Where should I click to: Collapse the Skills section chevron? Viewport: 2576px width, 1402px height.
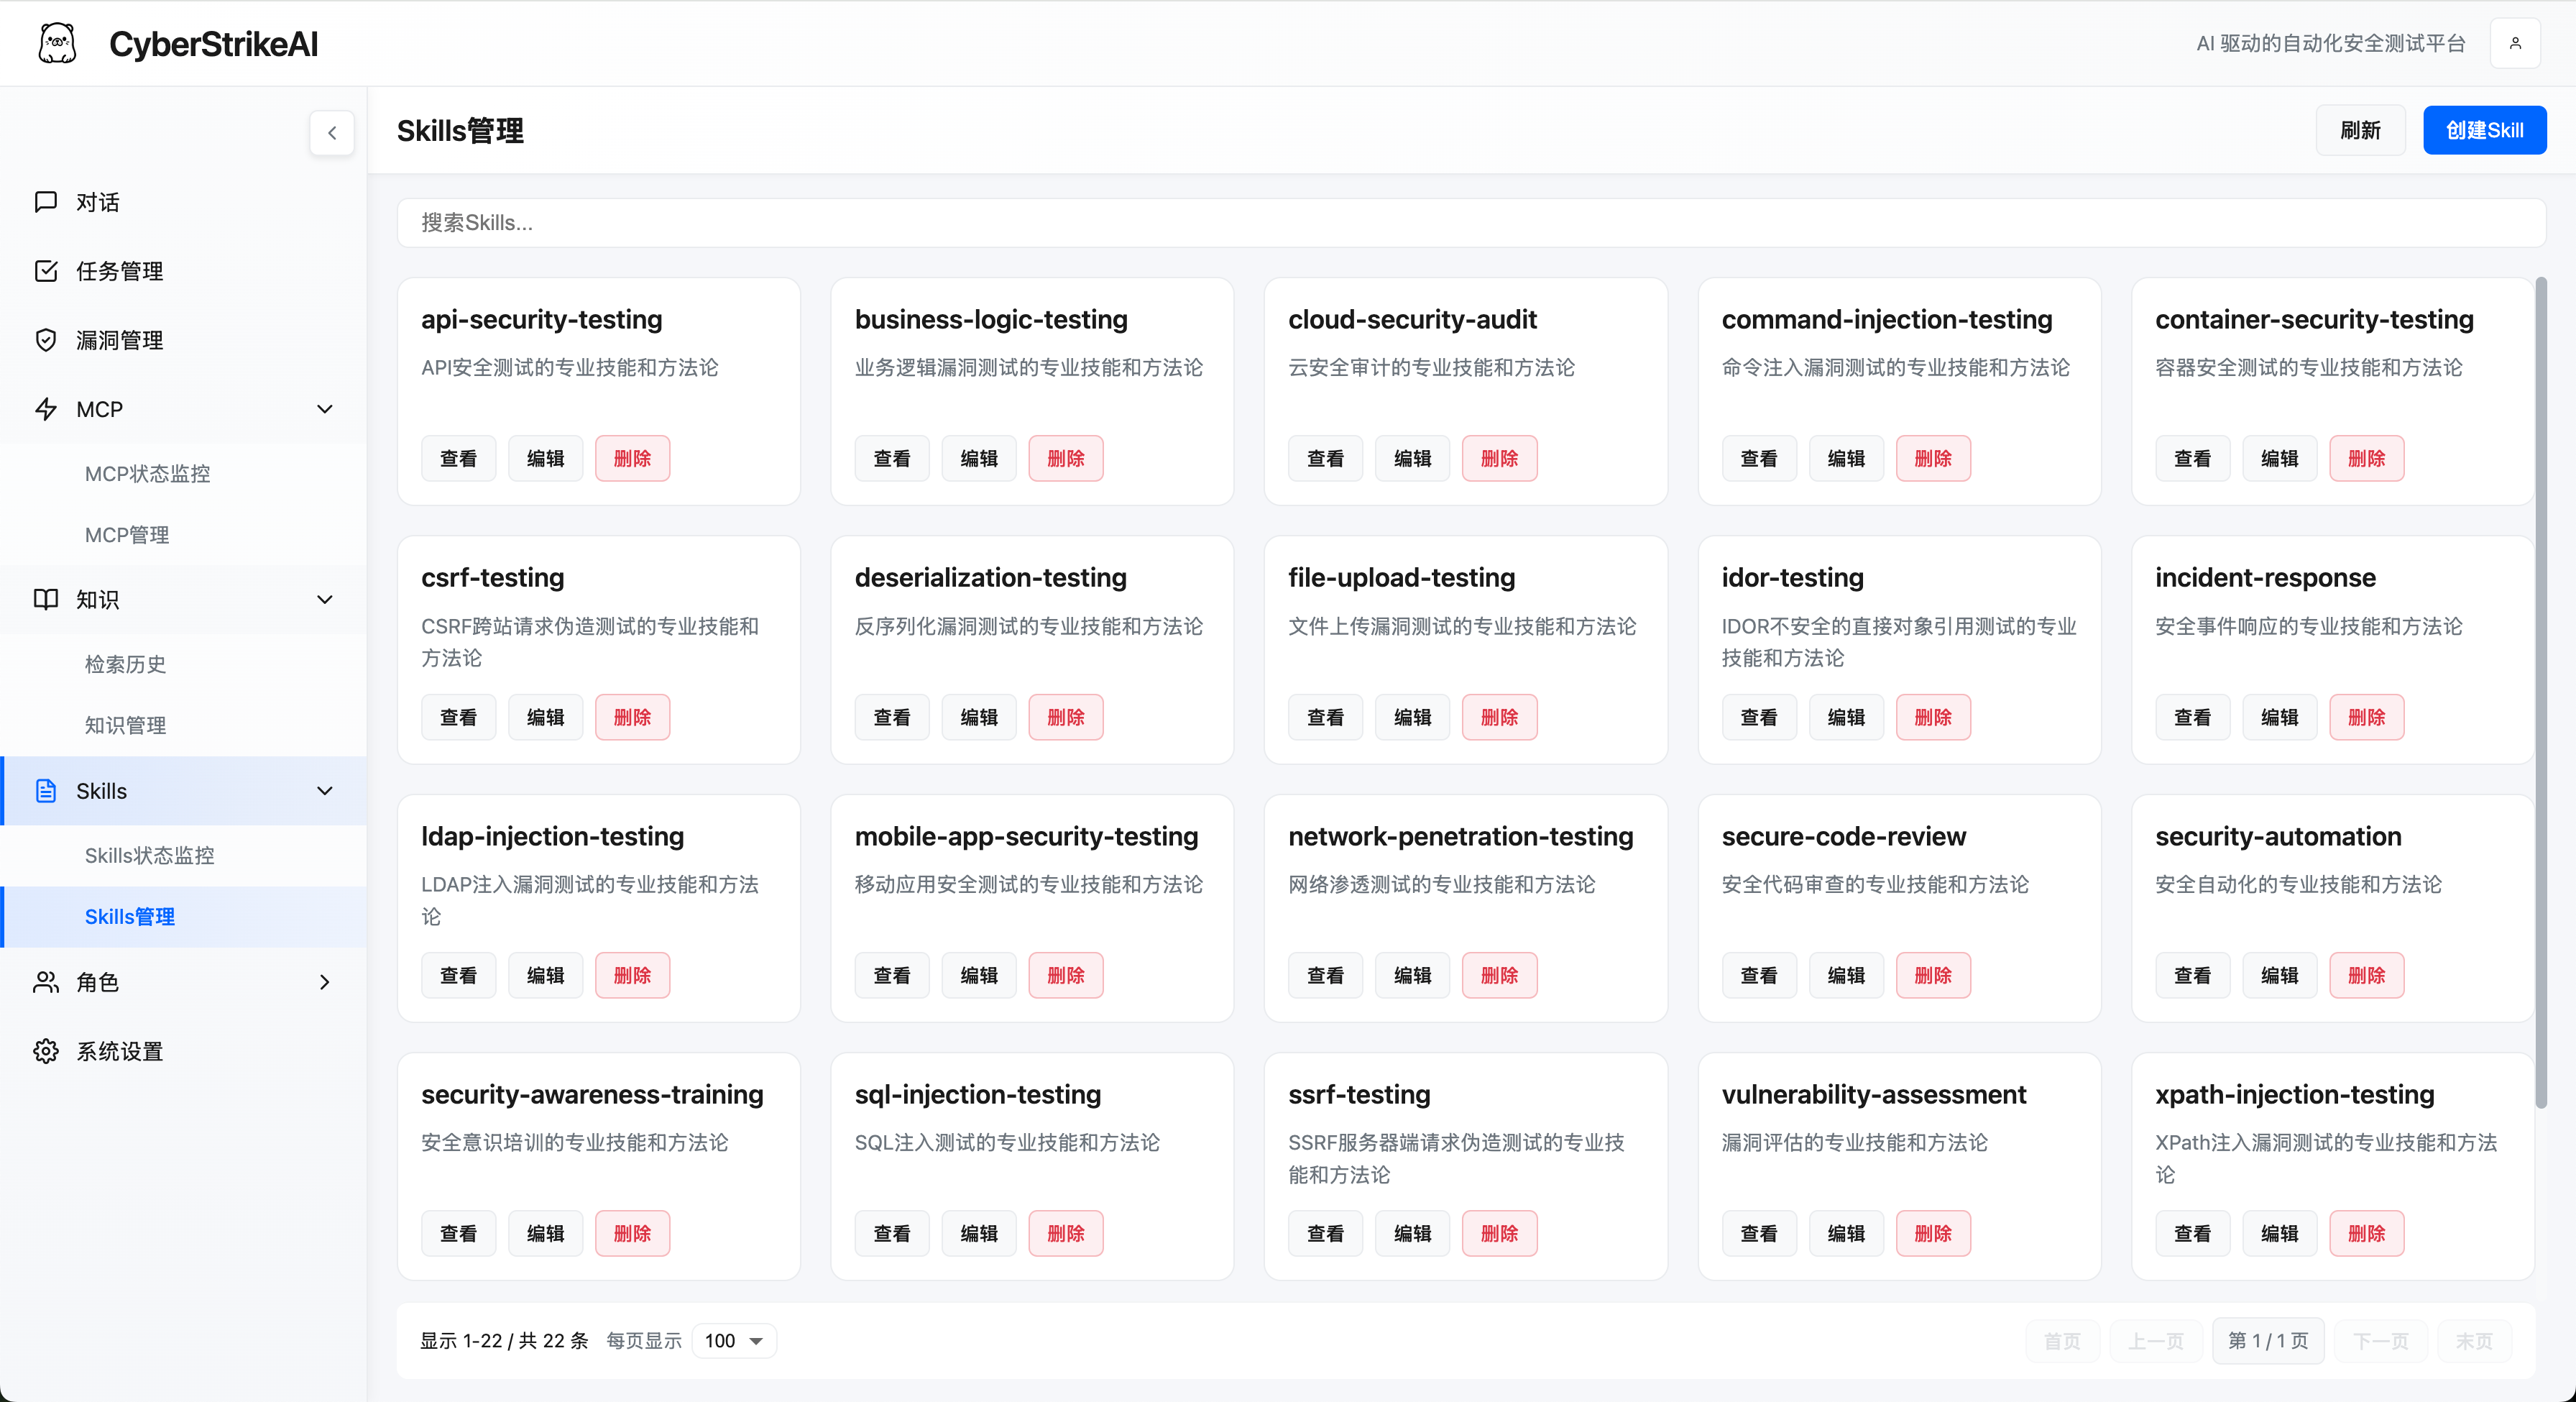325,791
